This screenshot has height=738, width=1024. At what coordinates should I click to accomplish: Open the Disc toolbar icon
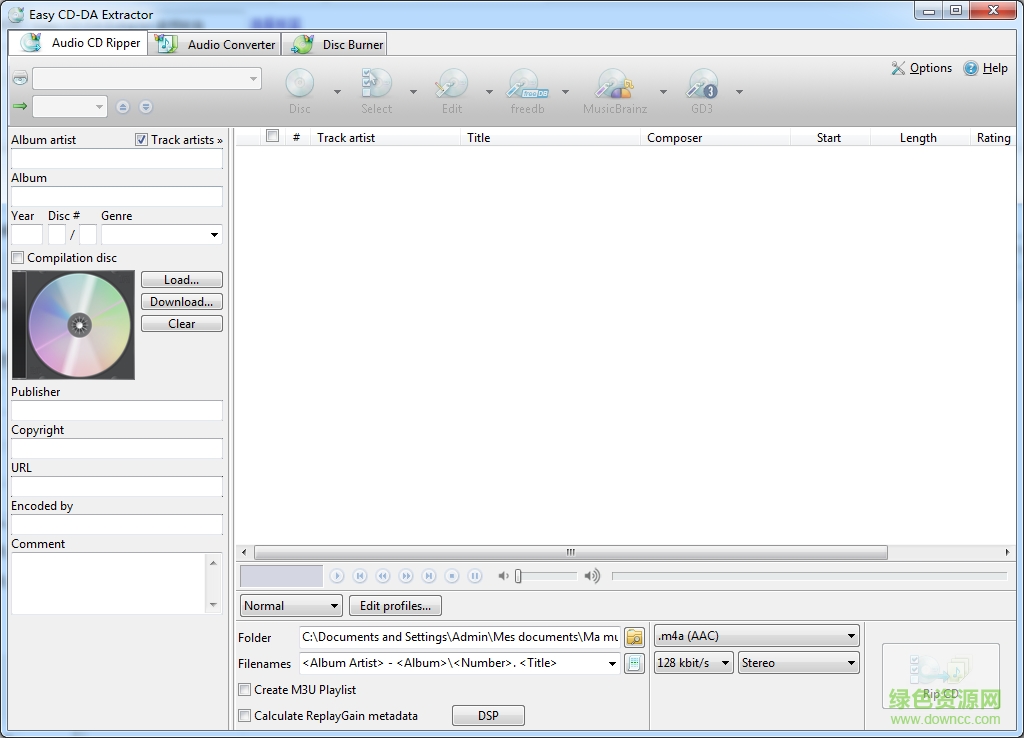click(299, 85)
